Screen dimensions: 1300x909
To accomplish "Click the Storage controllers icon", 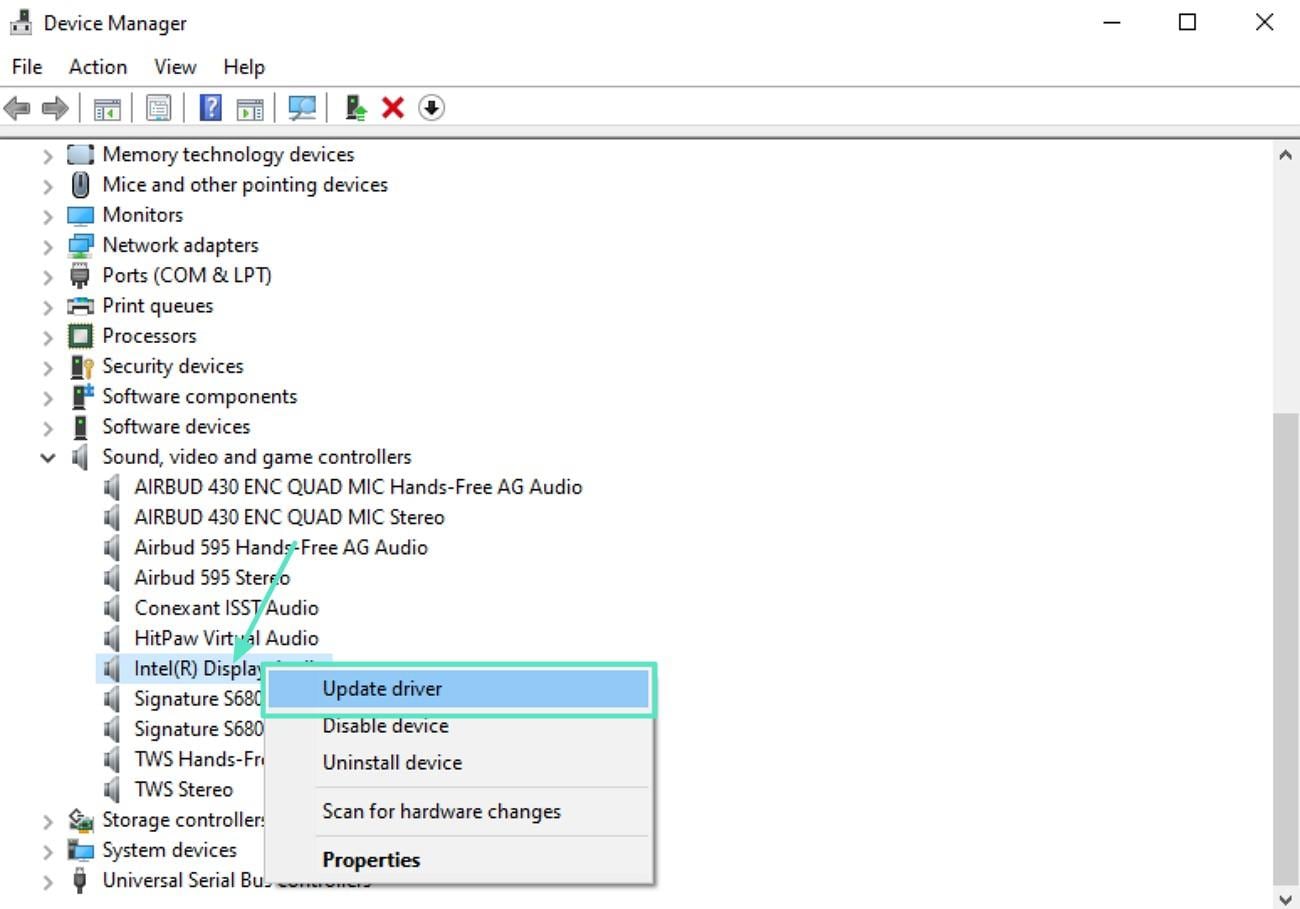I will (80, 820).
